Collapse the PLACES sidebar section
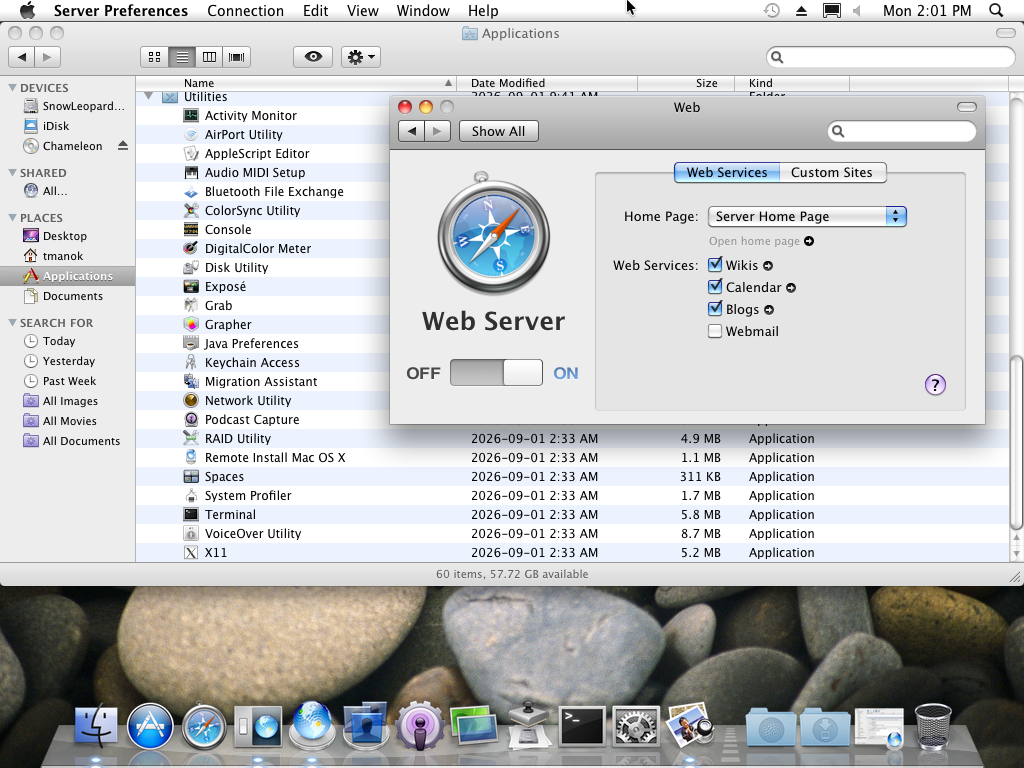1024x768 pixels. pos(12,217)
